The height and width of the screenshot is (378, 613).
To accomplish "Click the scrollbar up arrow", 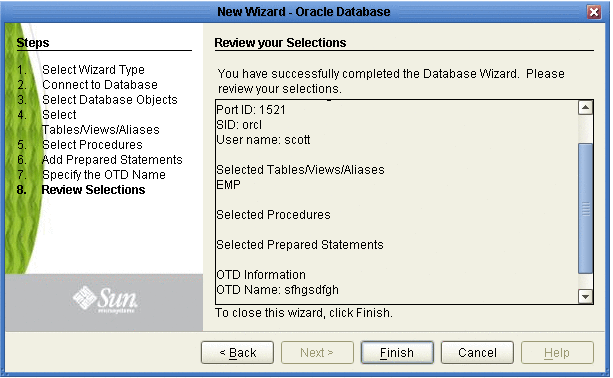I will [x=585, y=107].
